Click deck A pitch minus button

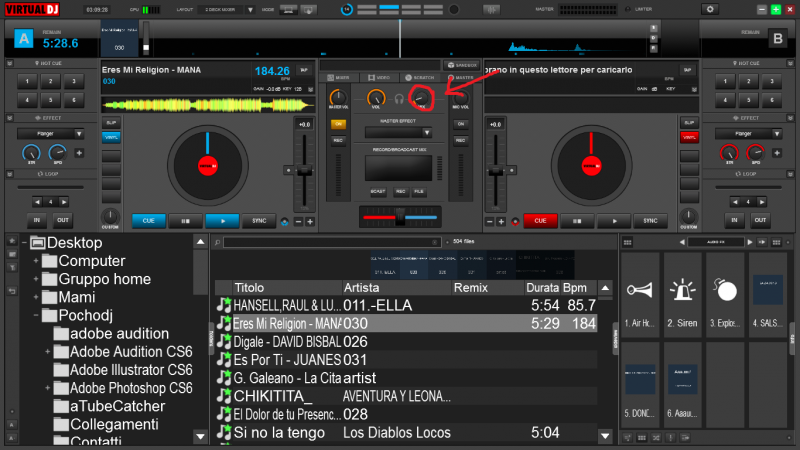pyautogui.click(x=298, y=221)
